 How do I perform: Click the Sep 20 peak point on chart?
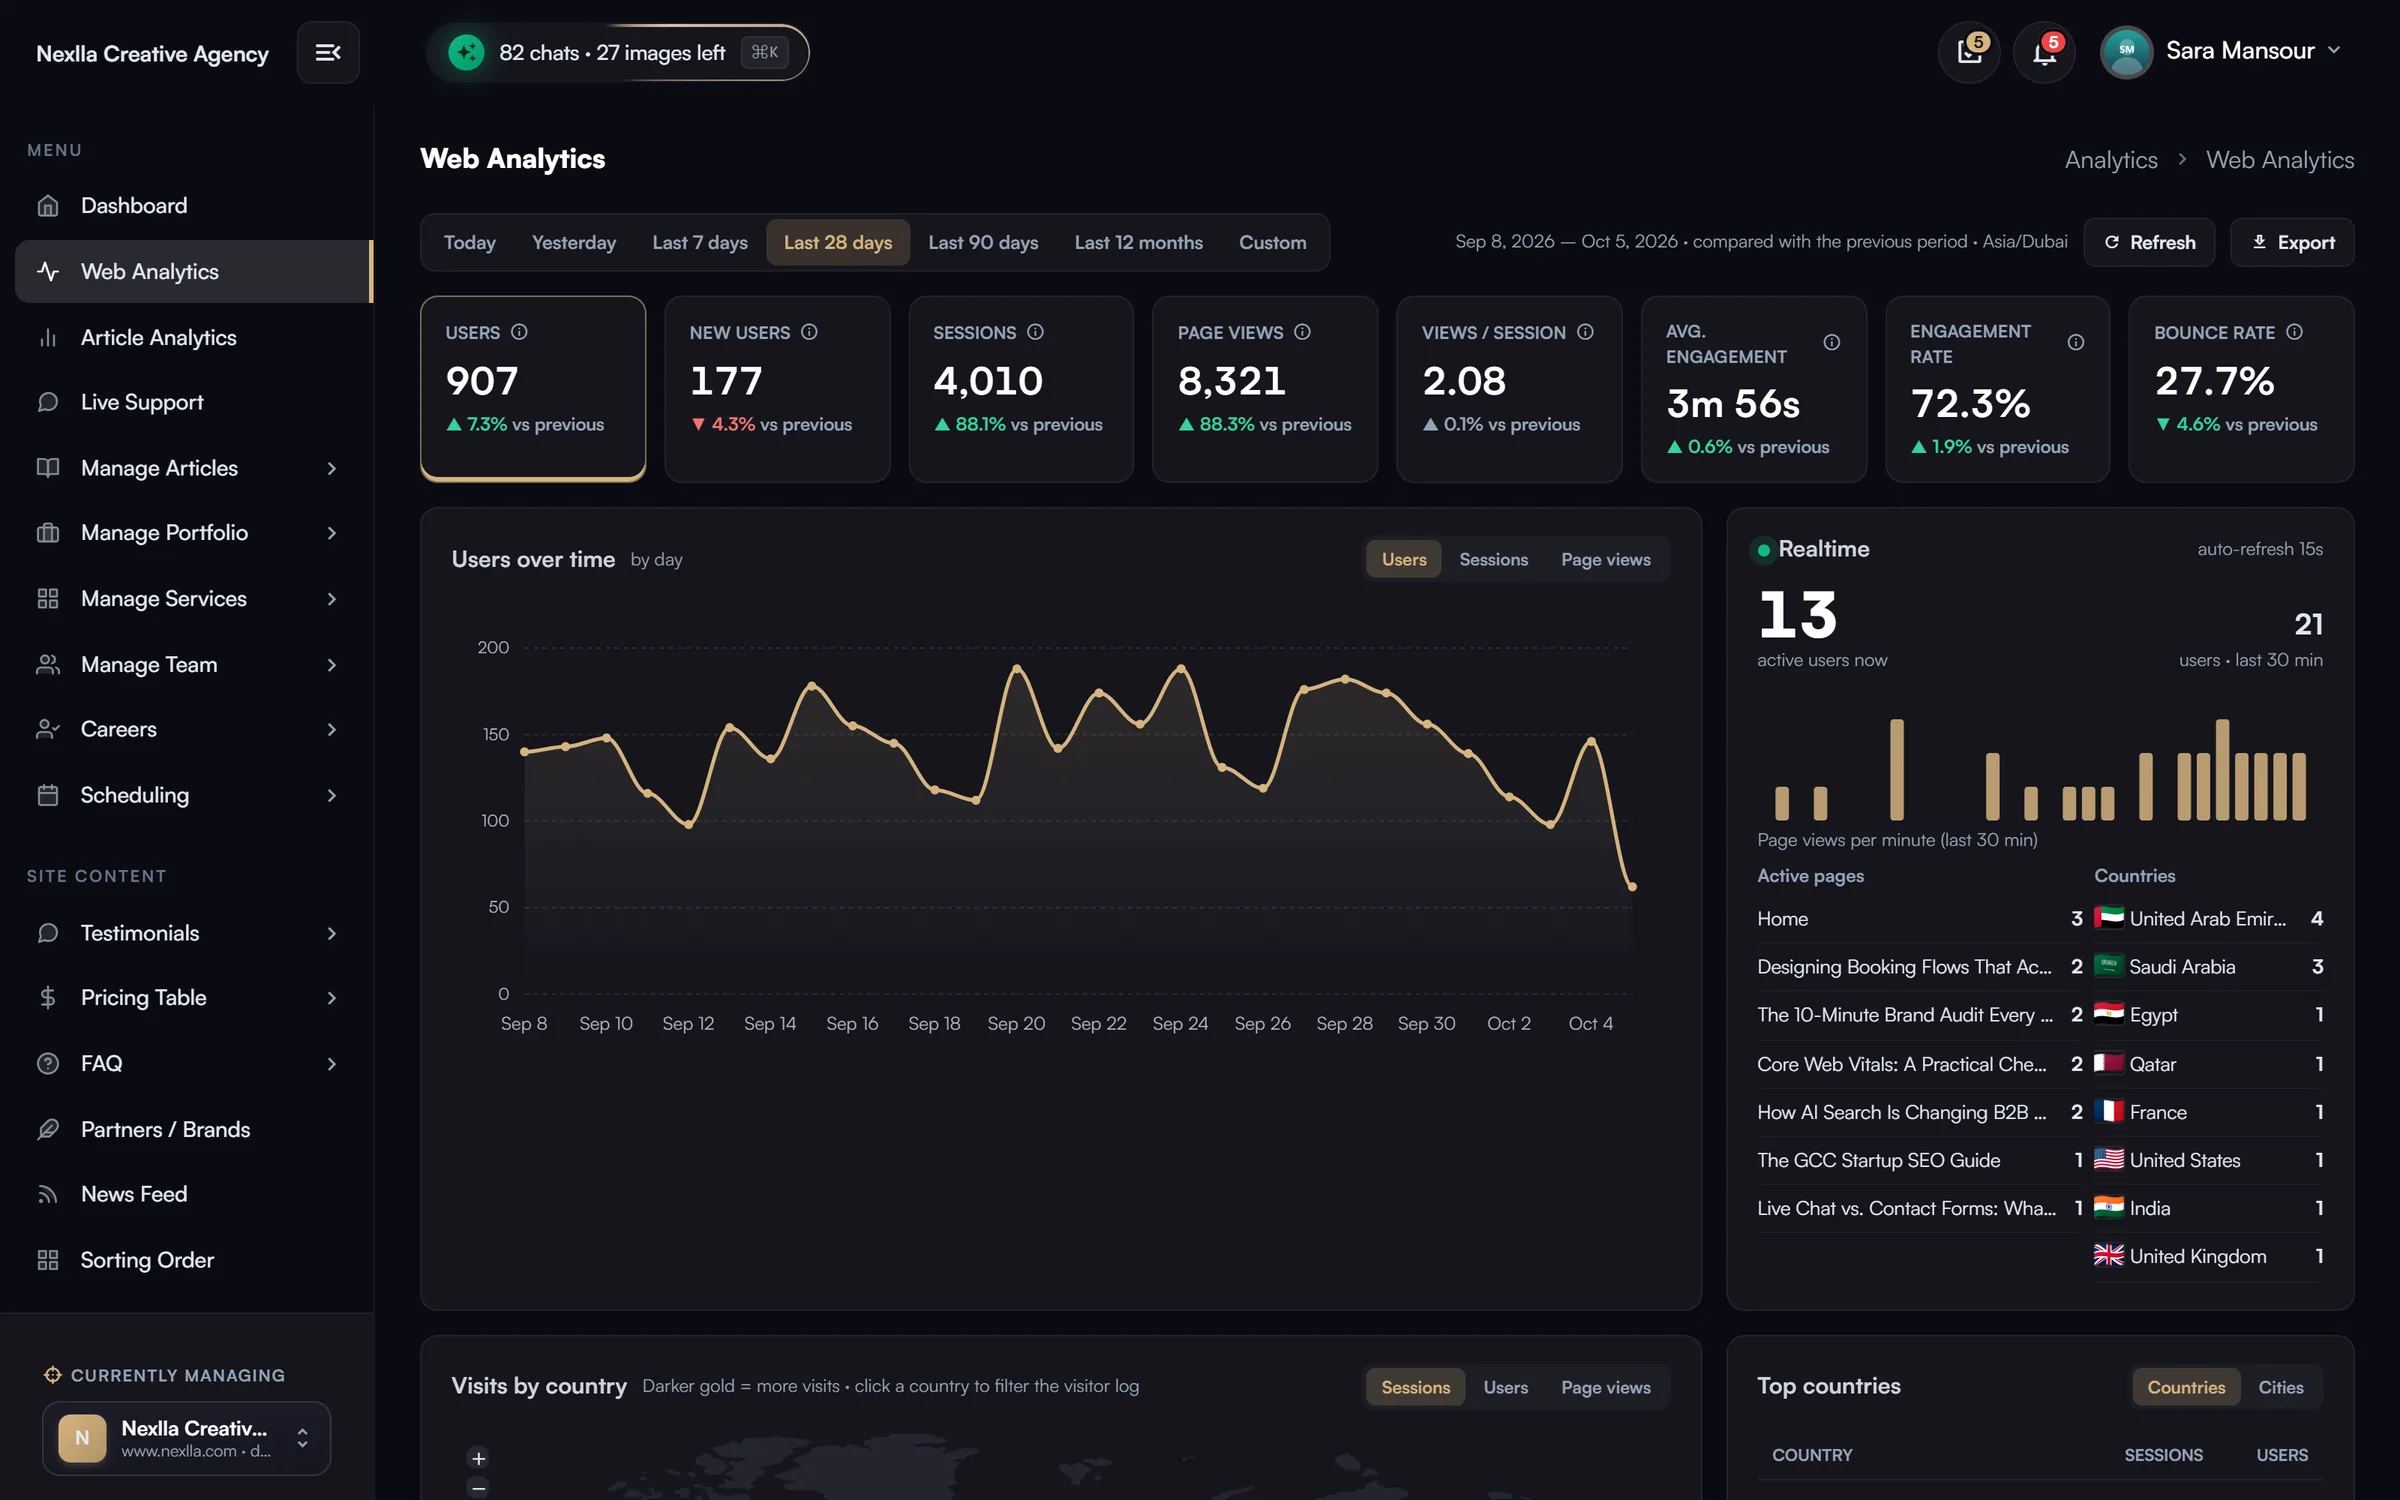tap(1017, 667)
